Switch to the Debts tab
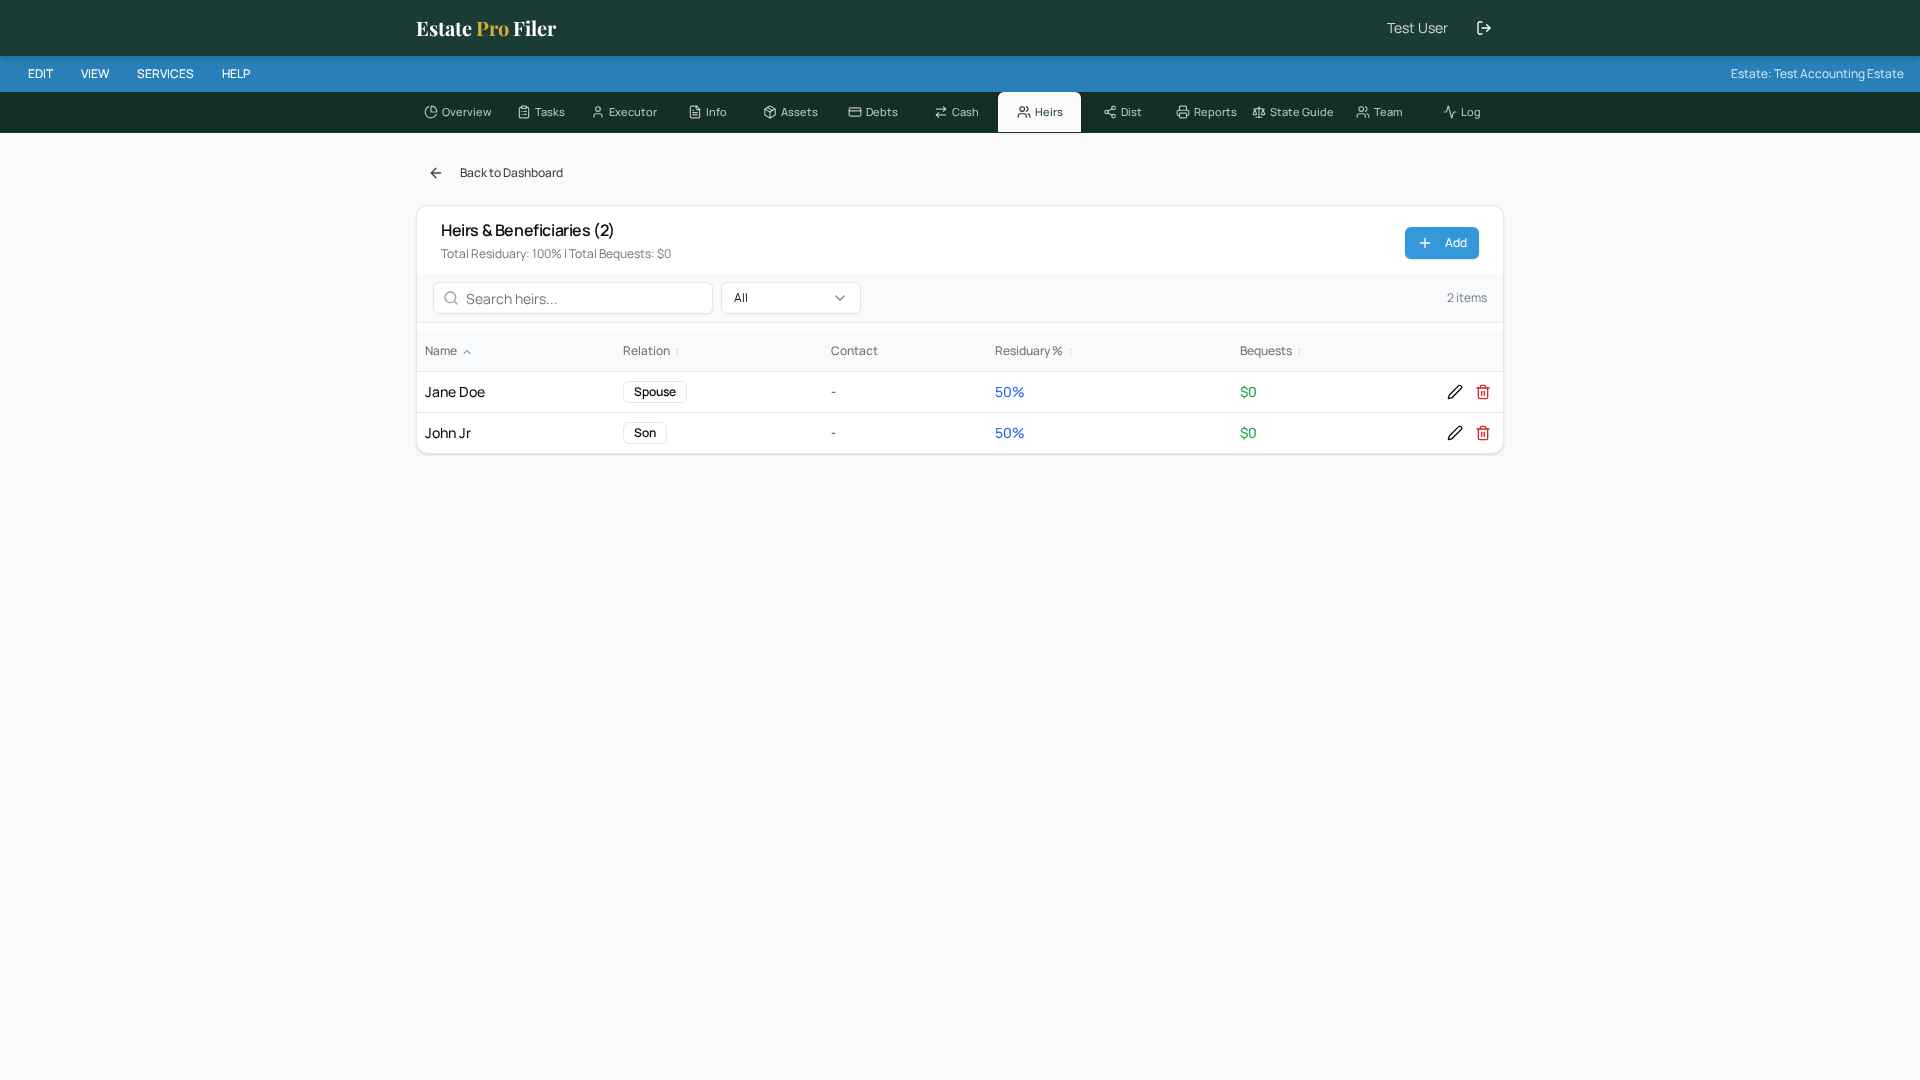The image size is (1920, 1080). tap(873, 112)
